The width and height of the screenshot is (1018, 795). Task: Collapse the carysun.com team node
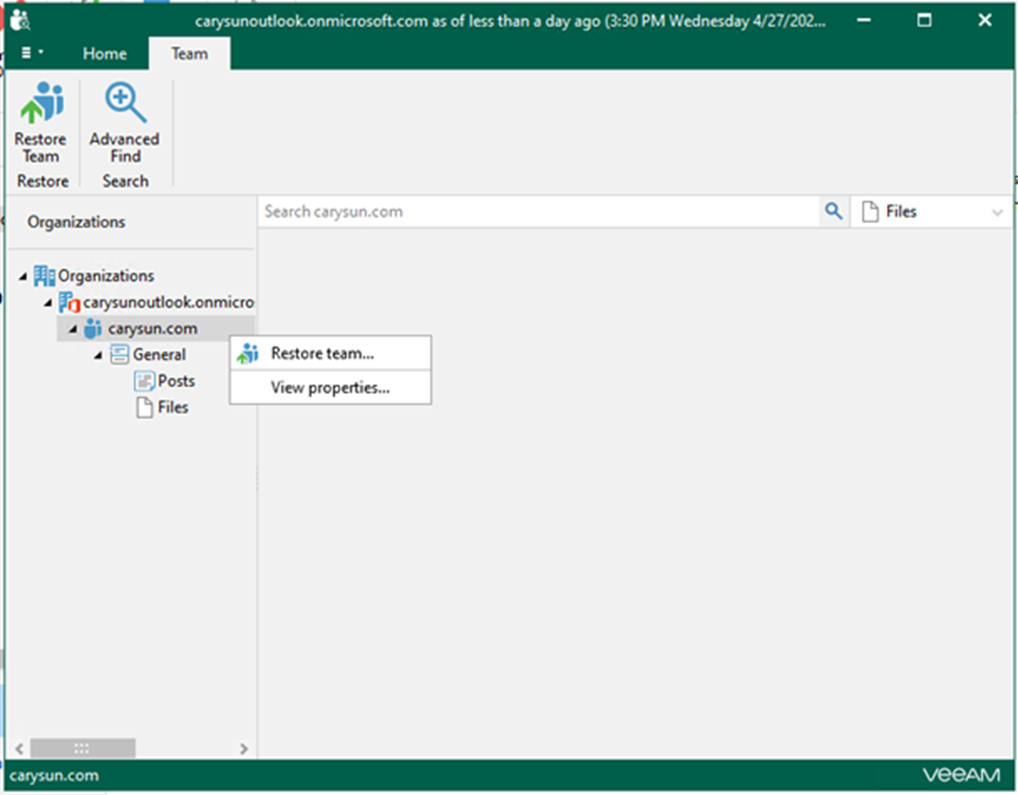click(73, 329)
